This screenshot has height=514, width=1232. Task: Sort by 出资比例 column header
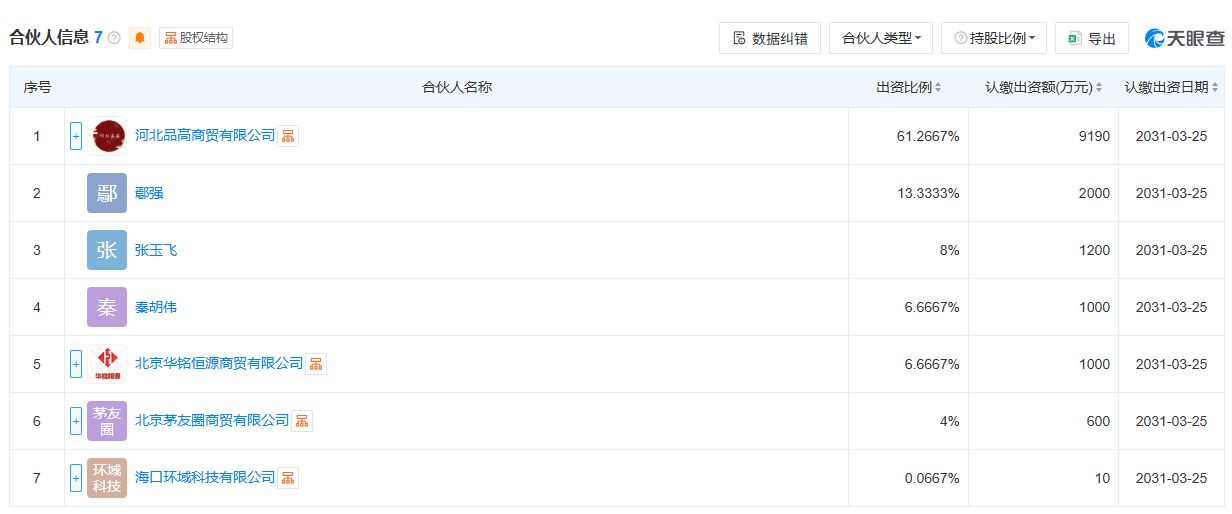tap(908, 87)
